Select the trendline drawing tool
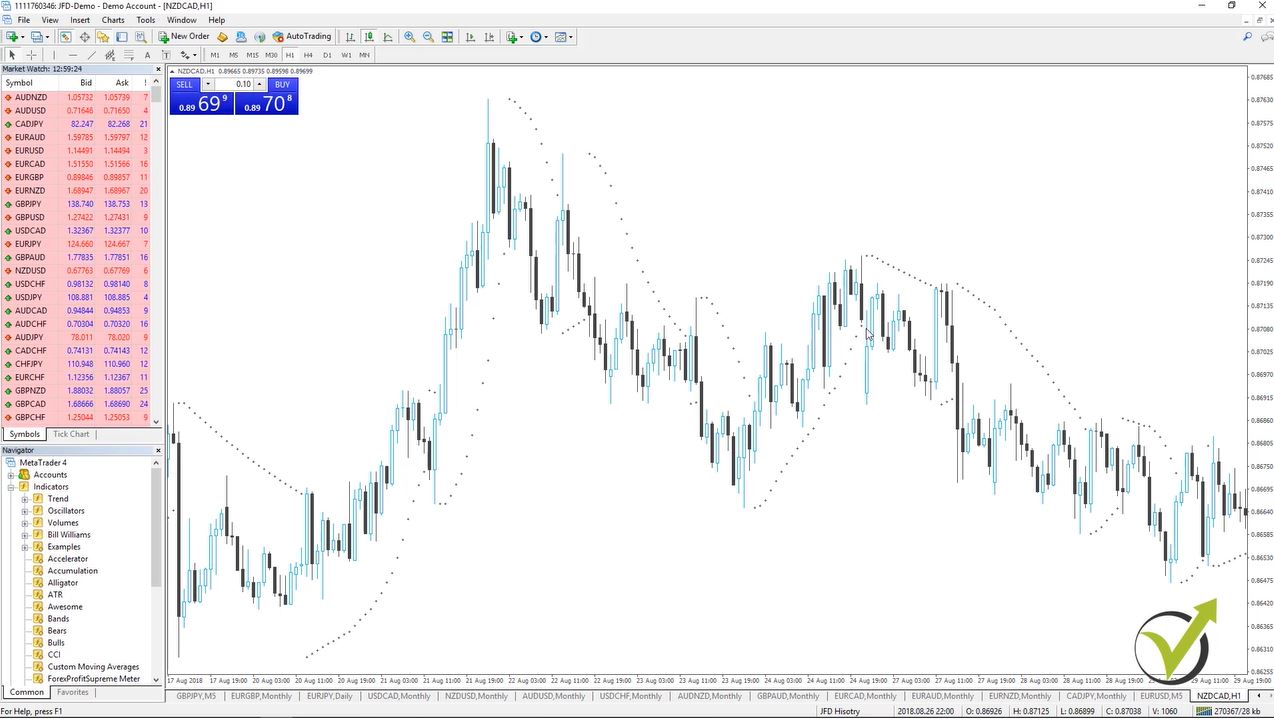 click(91, 54)
